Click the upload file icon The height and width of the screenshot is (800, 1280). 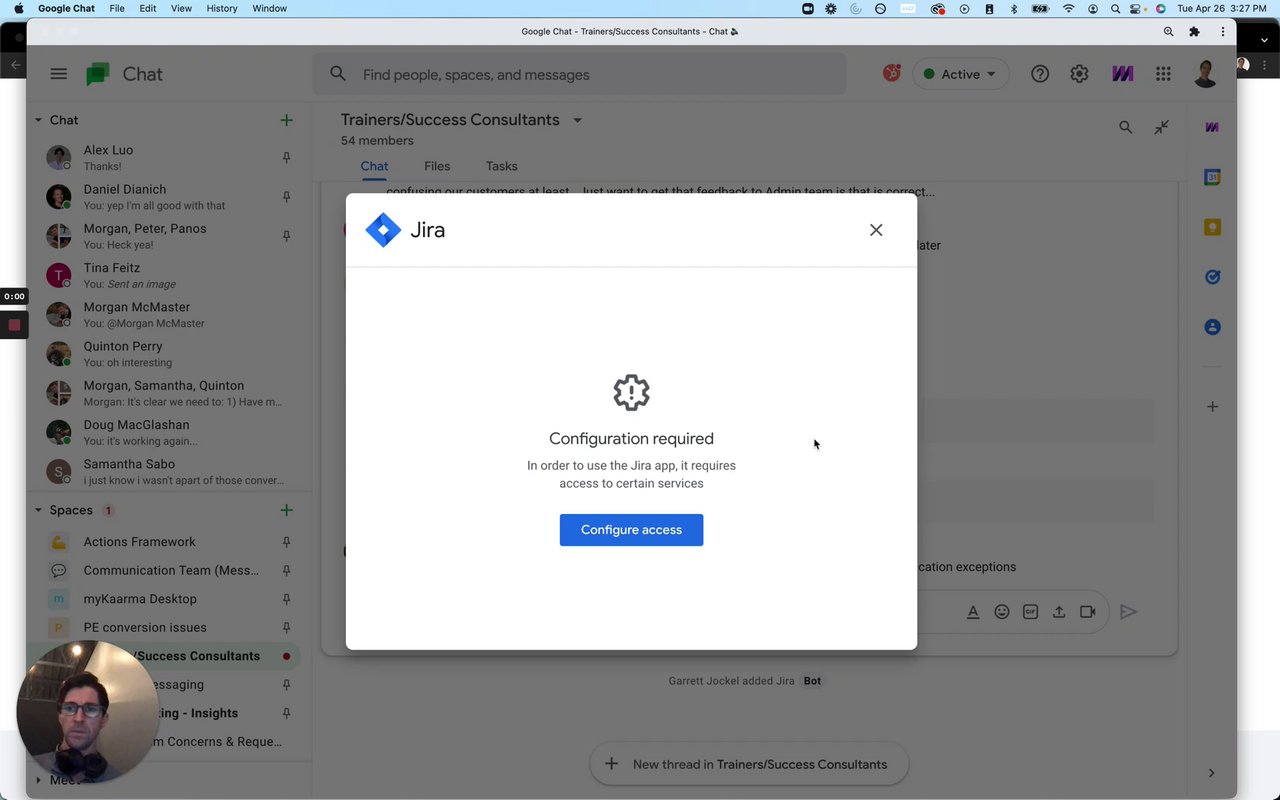pos(1059,612)
